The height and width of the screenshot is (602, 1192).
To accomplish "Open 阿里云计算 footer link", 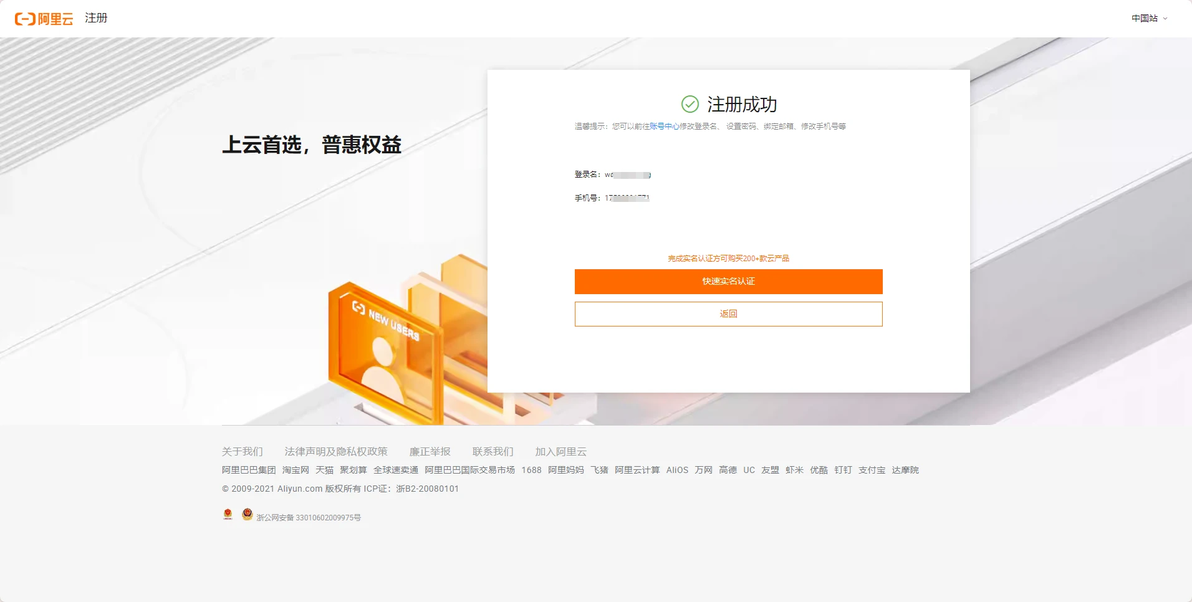I will pos(638,471).
